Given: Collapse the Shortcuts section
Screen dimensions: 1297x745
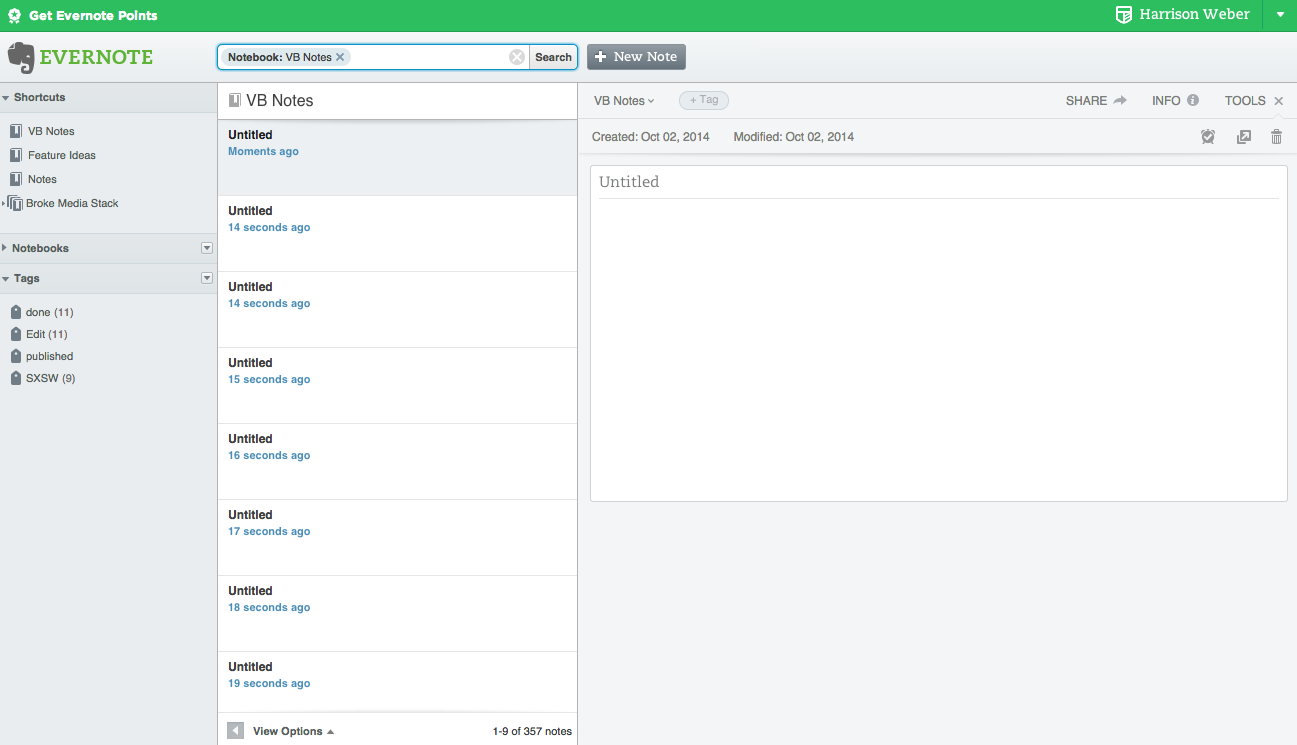Looking at the screenshot, I should [5, 98].
